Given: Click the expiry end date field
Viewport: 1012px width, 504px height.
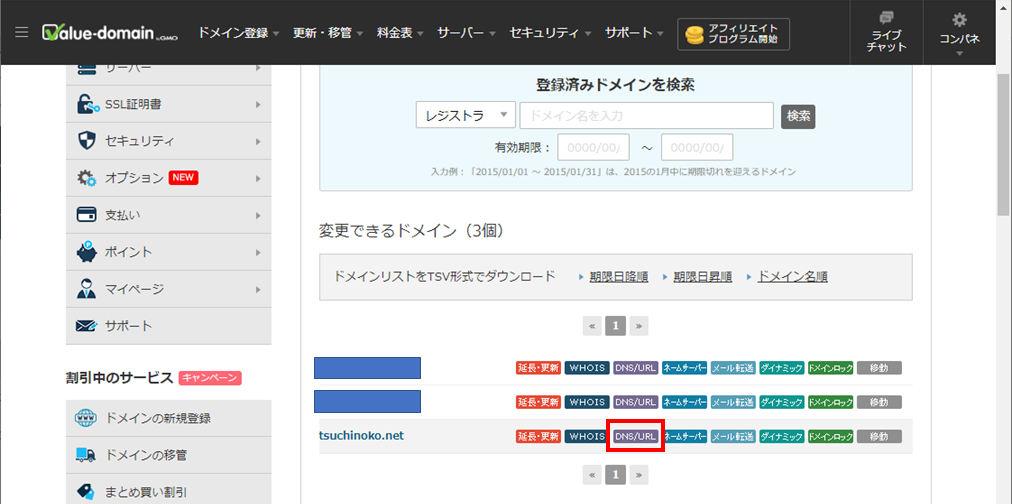Looking at the screenshot, I should 697,147.
